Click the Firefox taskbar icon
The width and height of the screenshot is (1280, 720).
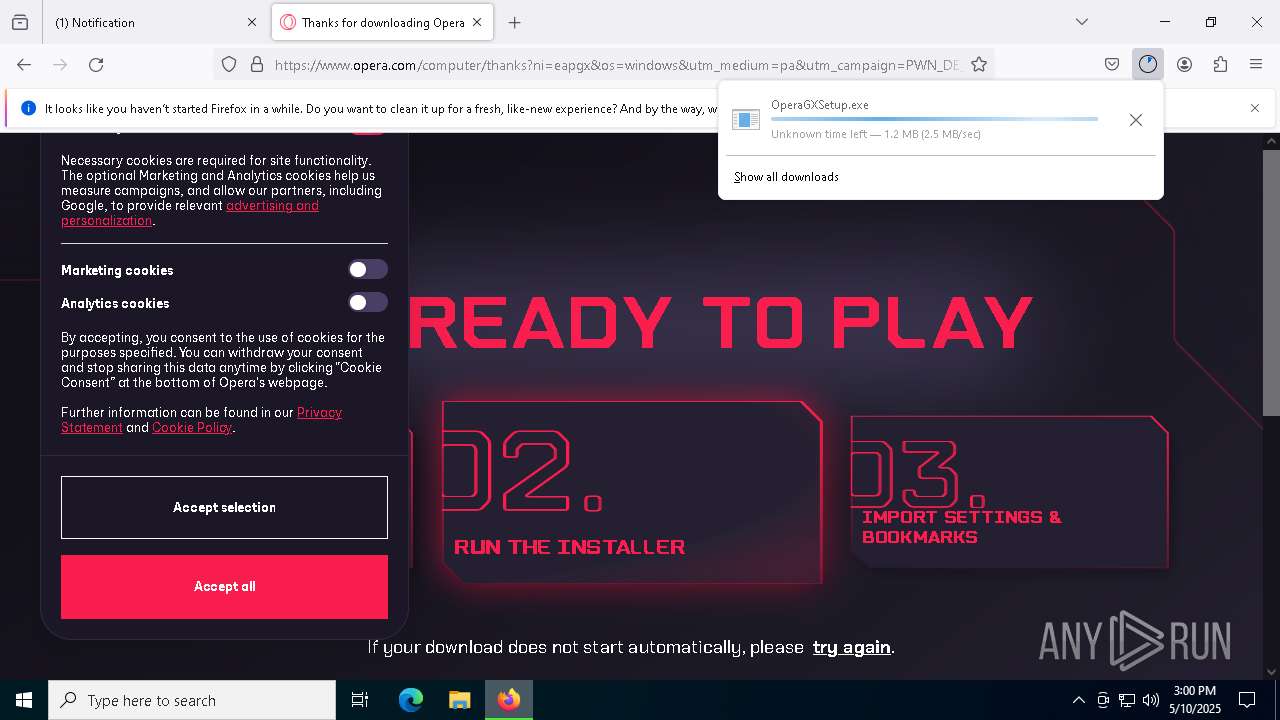click(509, 700)
